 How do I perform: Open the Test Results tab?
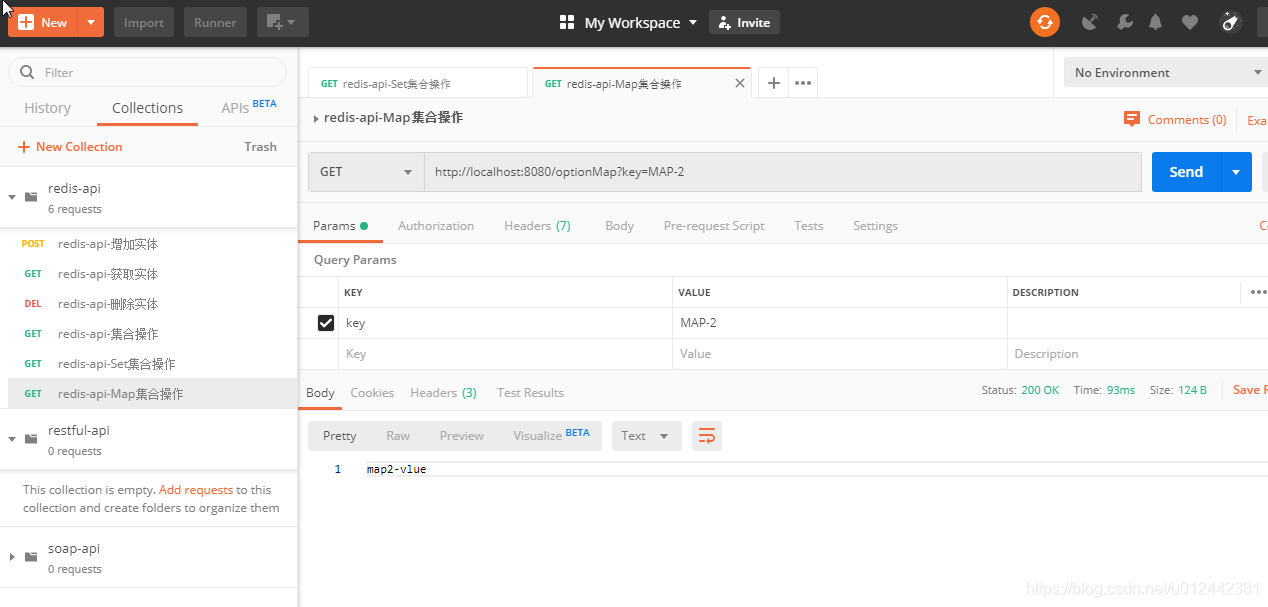[x=530, y=392]
